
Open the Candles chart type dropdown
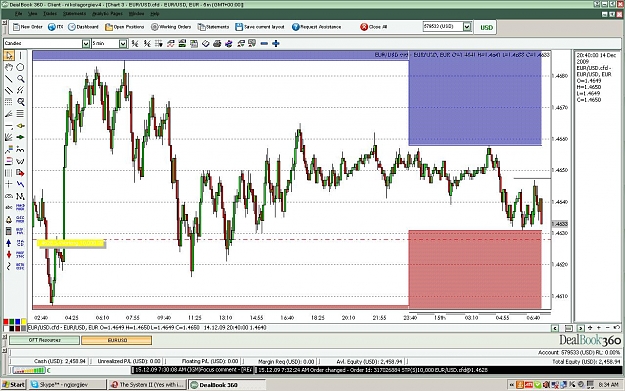coord(86,43)
